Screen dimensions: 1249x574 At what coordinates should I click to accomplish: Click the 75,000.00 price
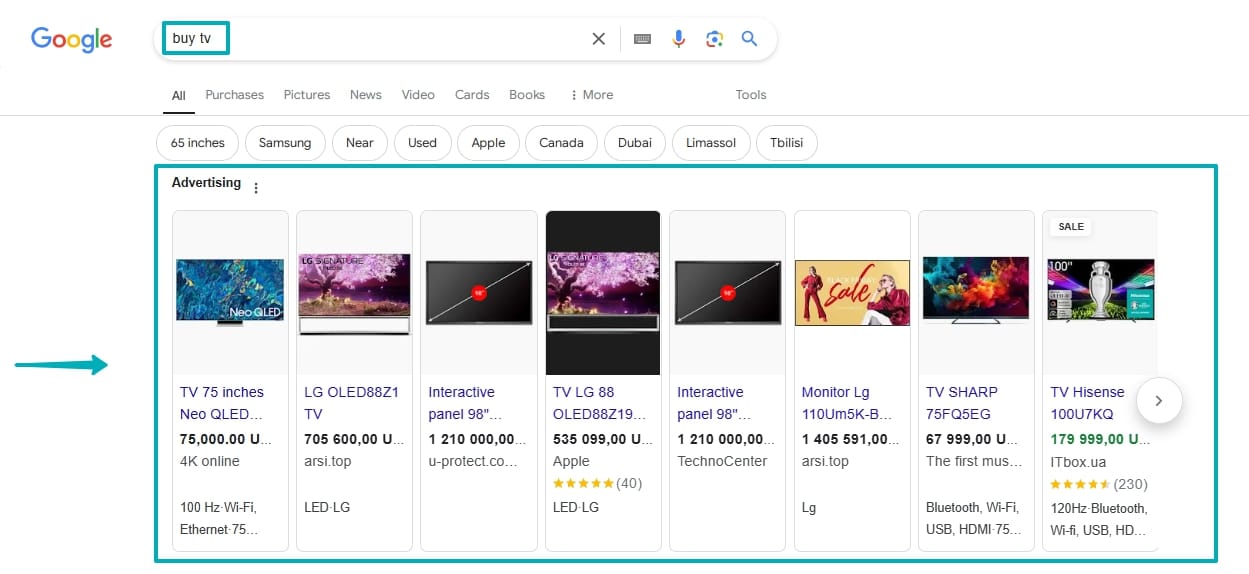(x=226, y=439)
